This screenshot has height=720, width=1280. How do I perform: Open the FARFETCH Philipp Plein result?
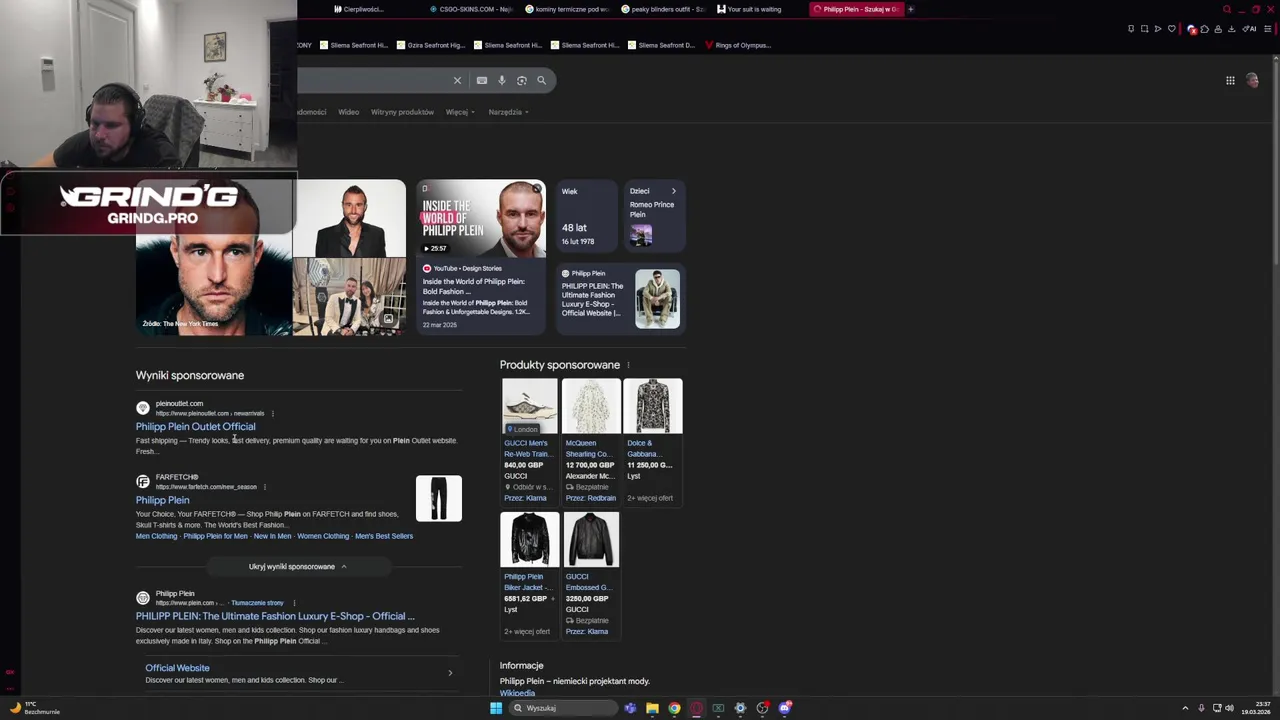[x=162, y=500]
